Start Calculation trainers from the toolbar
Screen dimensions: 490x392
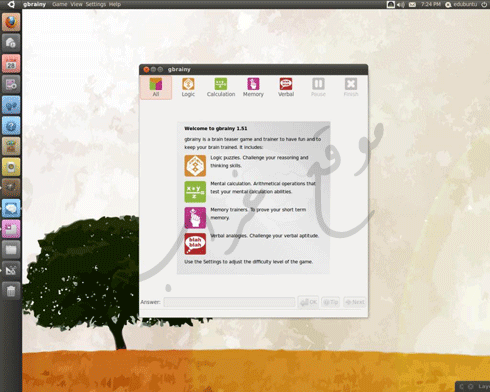click(x=221, y=87)
